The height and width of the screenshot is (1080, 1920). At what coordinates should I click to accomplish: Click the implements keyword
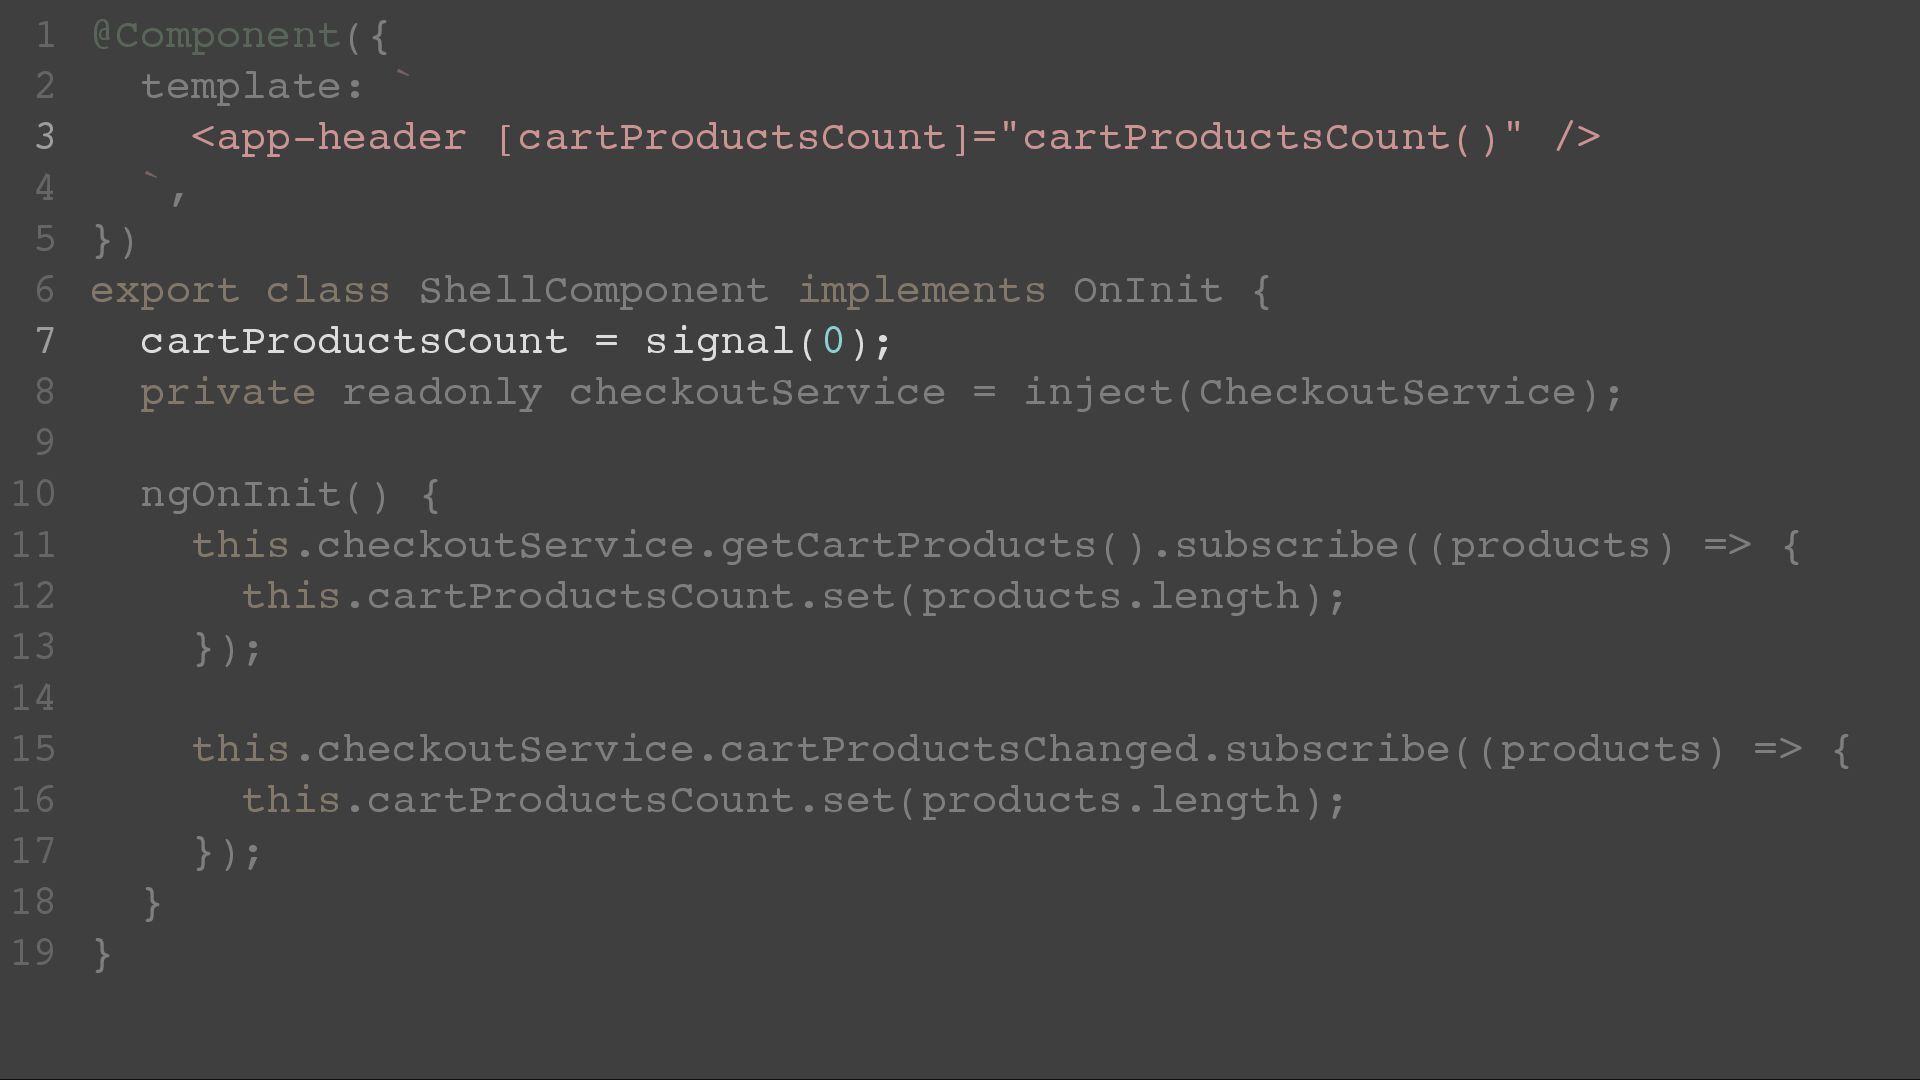[x=921, y=291]
